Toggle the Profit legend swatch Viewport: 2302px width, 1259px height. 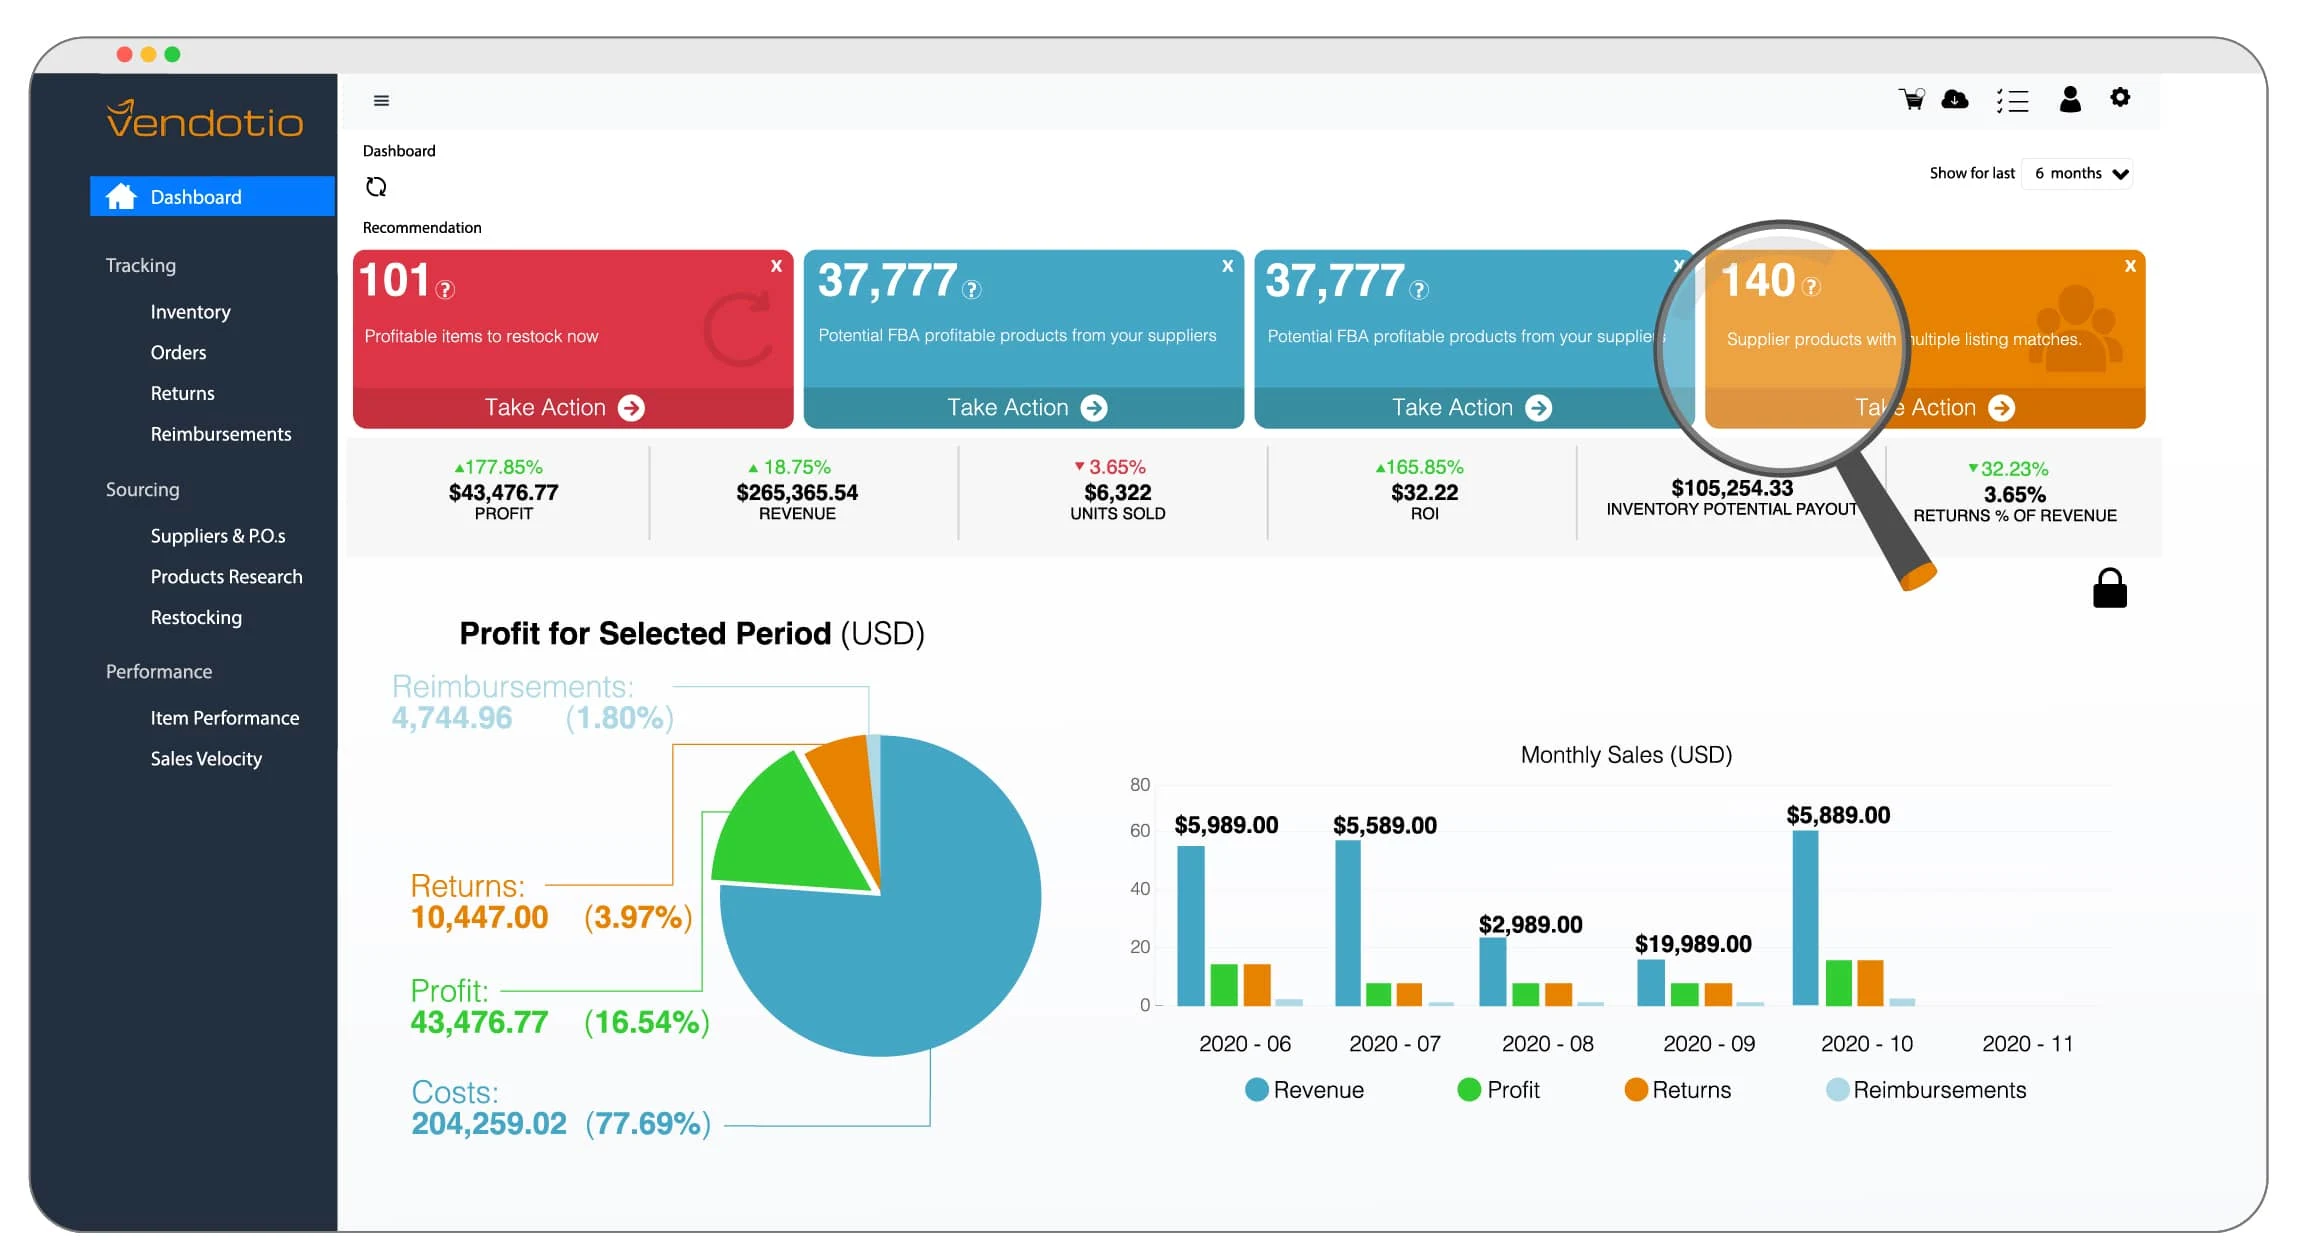1469,1090
